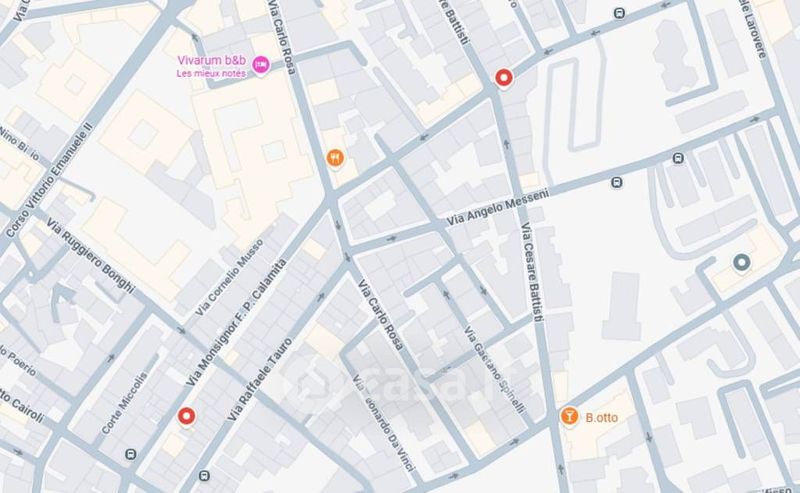Select the Via Ruggiero Bonghi street label
Image resolution: width=800 pixels, height=493 pixels.
point(91,256)
